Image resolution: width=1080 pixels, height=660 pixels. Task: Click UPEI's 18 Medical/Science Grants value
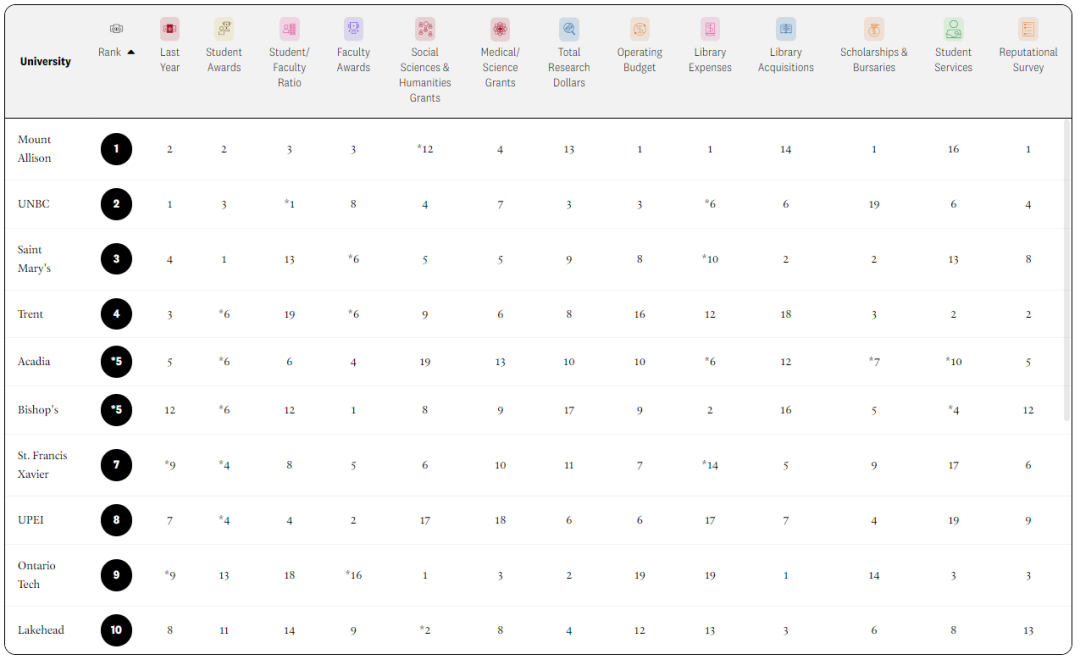500,520
